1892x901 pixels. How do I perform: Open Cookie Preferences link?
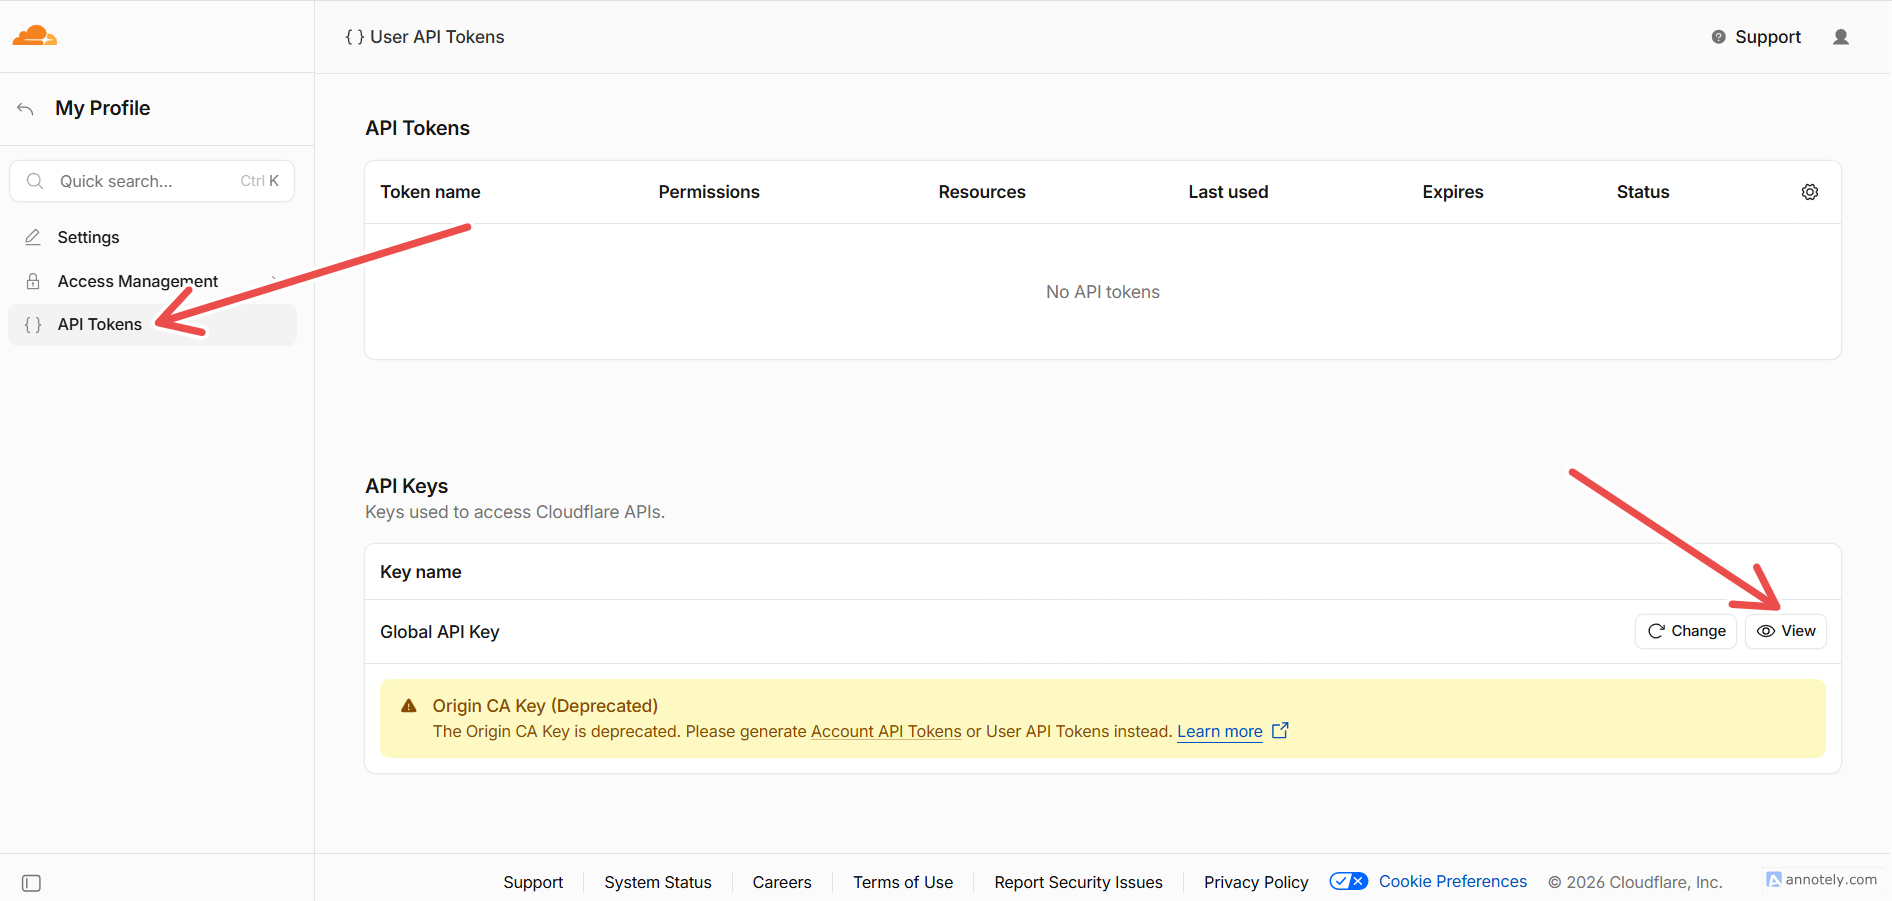click(1453, 881)
